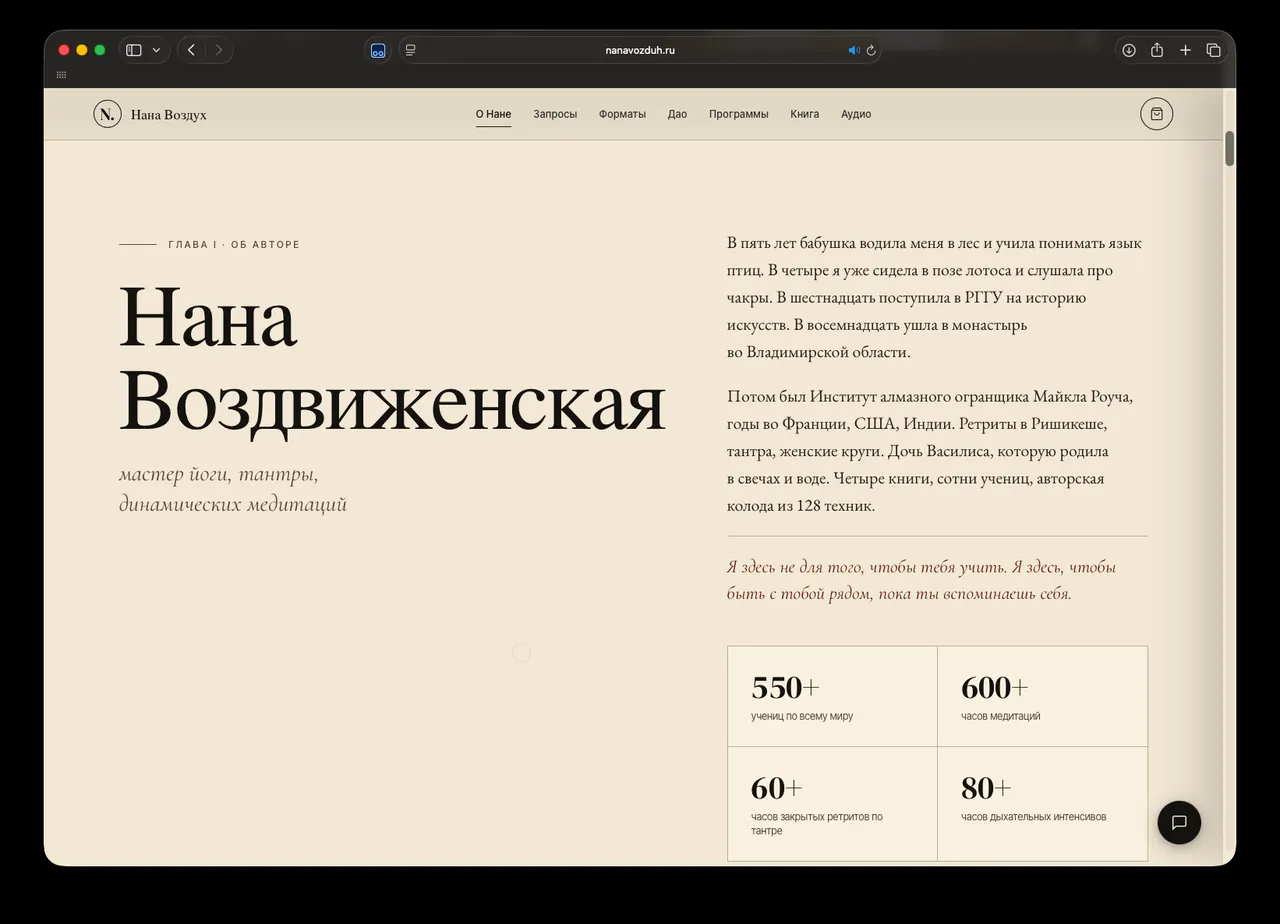
Task: Open the chat bubble button
Action: (1179, 822)
